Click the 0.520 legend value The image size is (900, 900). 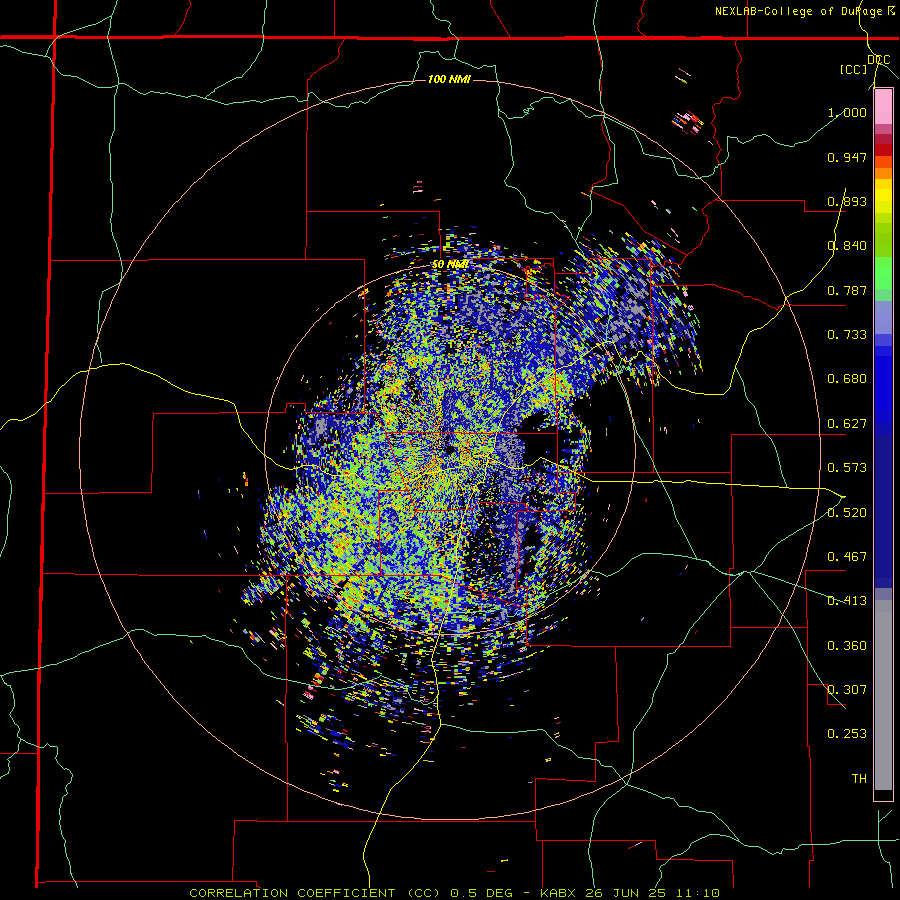click(x=847, y=513)
